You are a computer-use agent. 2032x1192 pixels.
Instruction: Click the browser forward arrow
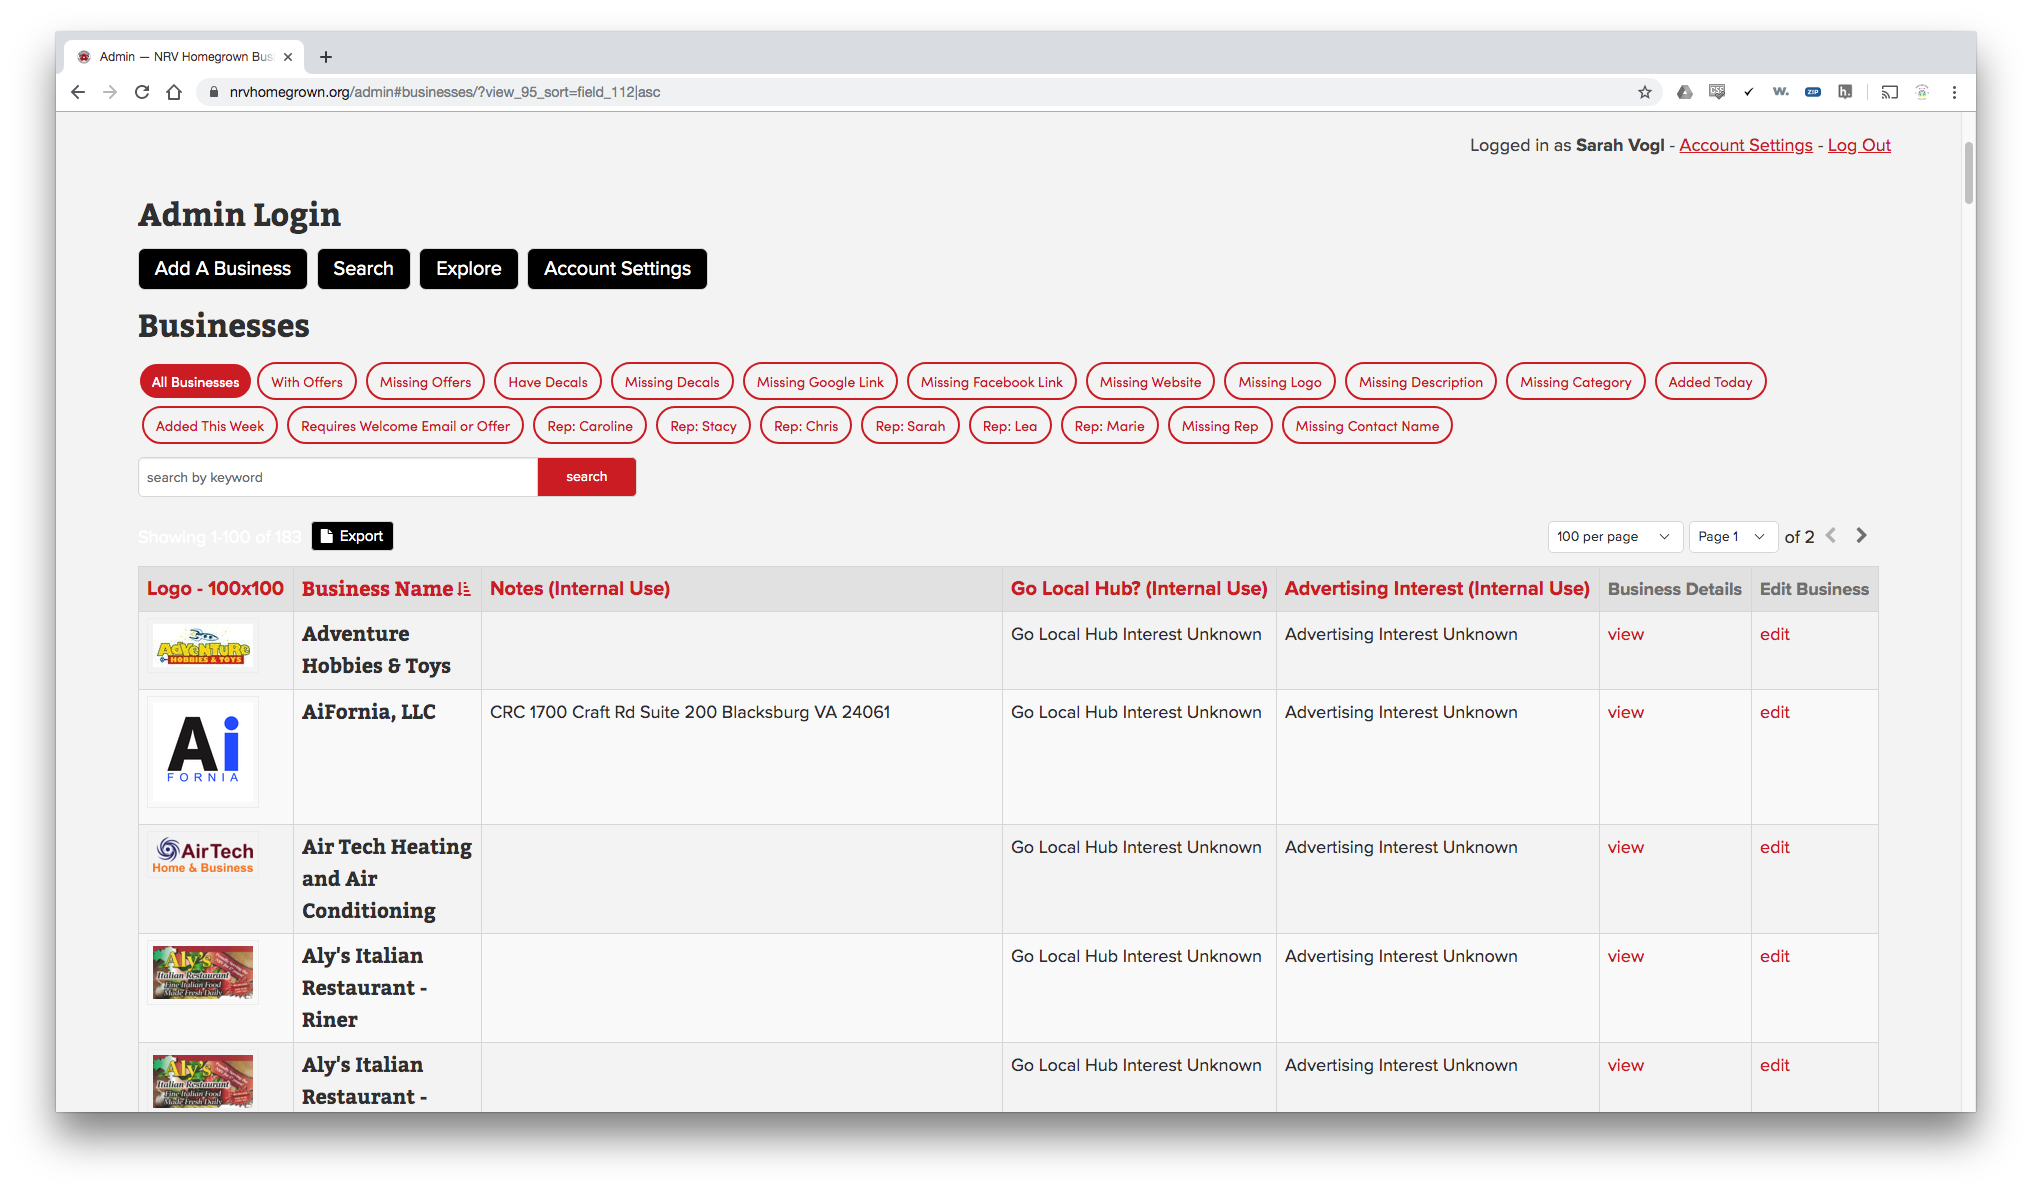[110, 92]
